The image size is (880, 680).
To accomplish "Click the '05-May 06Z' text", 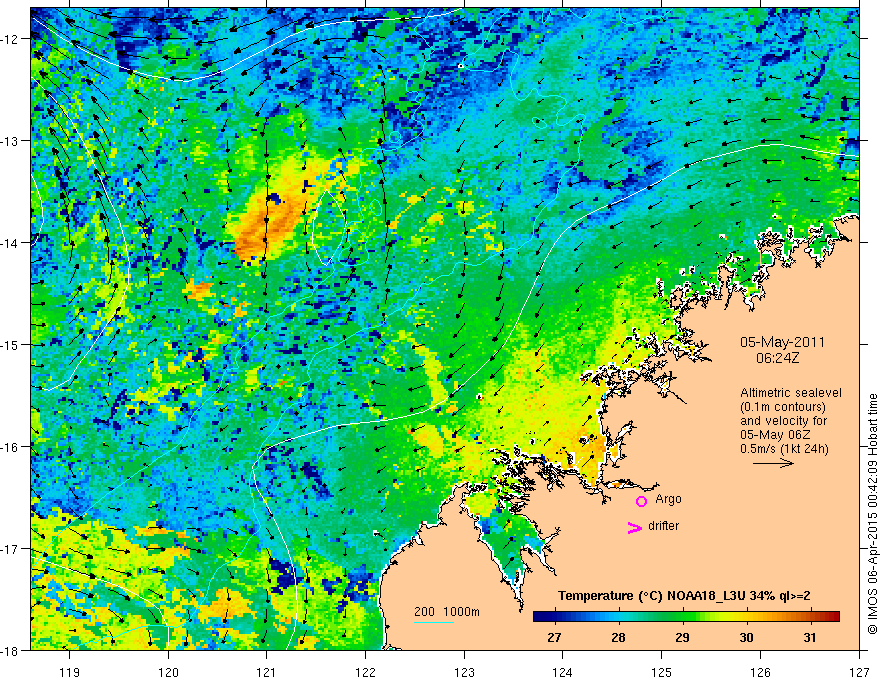I will (x=775, y=435).
